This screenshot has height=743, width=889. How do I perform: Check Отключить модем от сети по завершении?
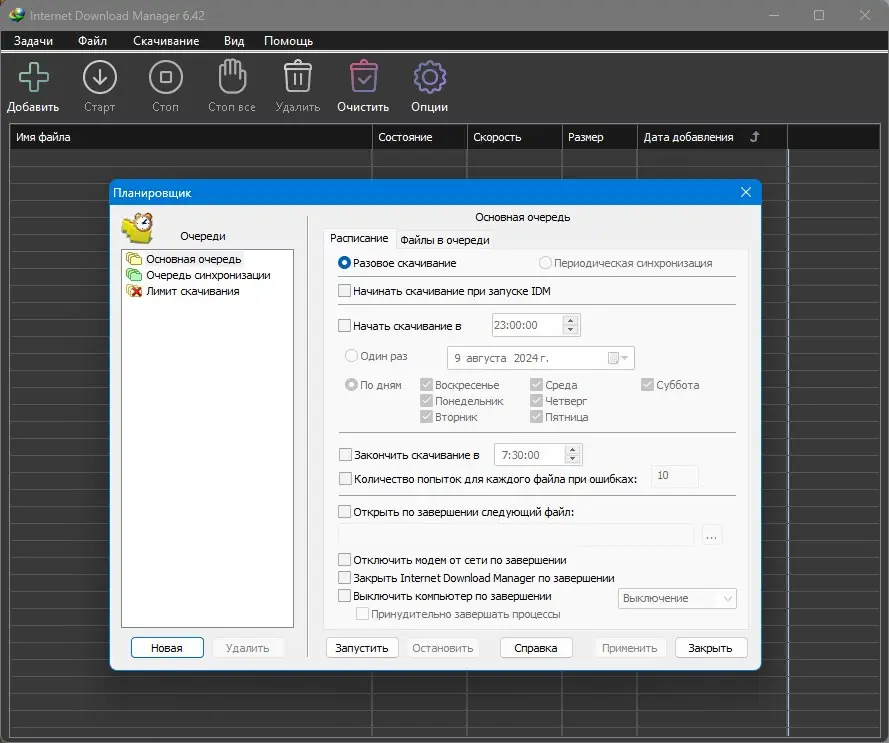344,560
